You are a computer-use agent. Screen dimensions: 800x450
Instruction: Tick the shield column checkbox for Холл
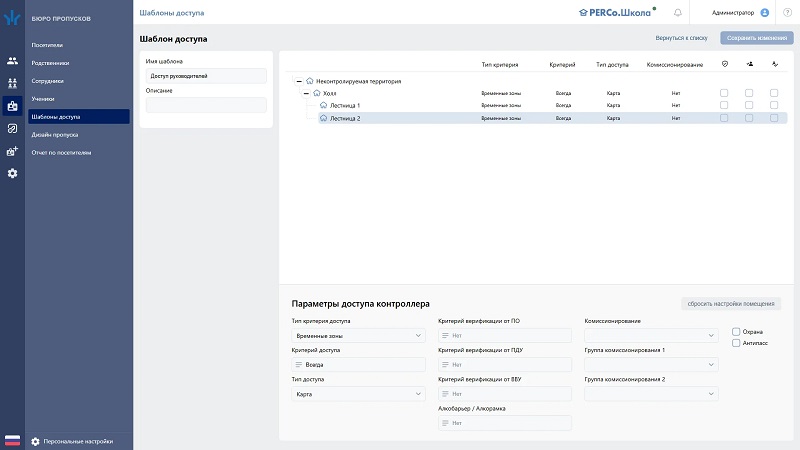pyautogui.click(x=724, y=93)
